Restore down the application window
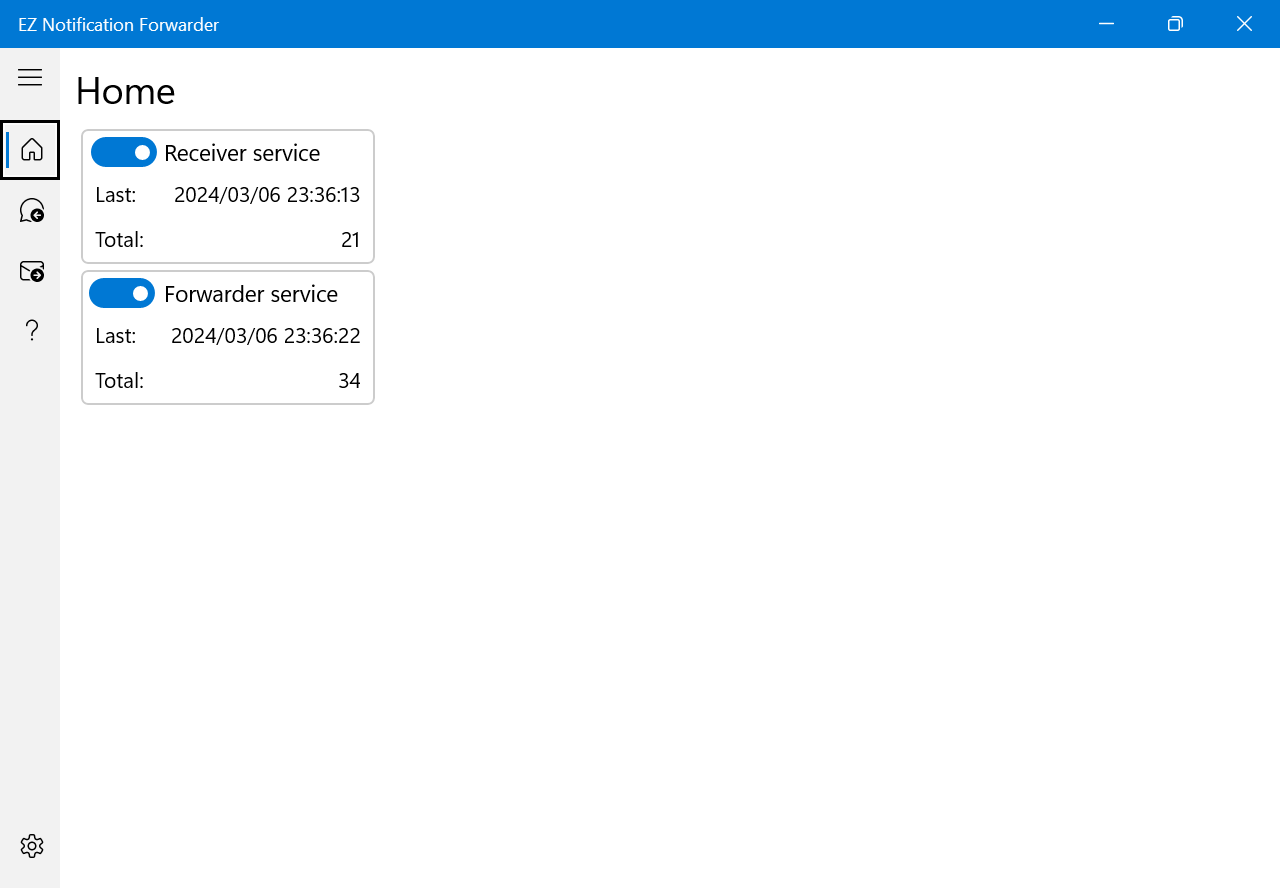The height and width of the screenshot is (888, 1280). (1175, 24)
